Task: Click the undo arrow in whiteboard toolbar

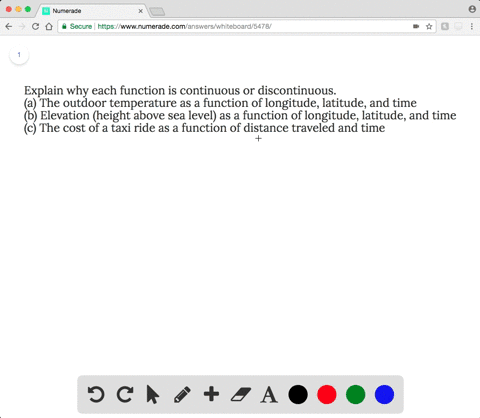Action: (x=96, y=395)
